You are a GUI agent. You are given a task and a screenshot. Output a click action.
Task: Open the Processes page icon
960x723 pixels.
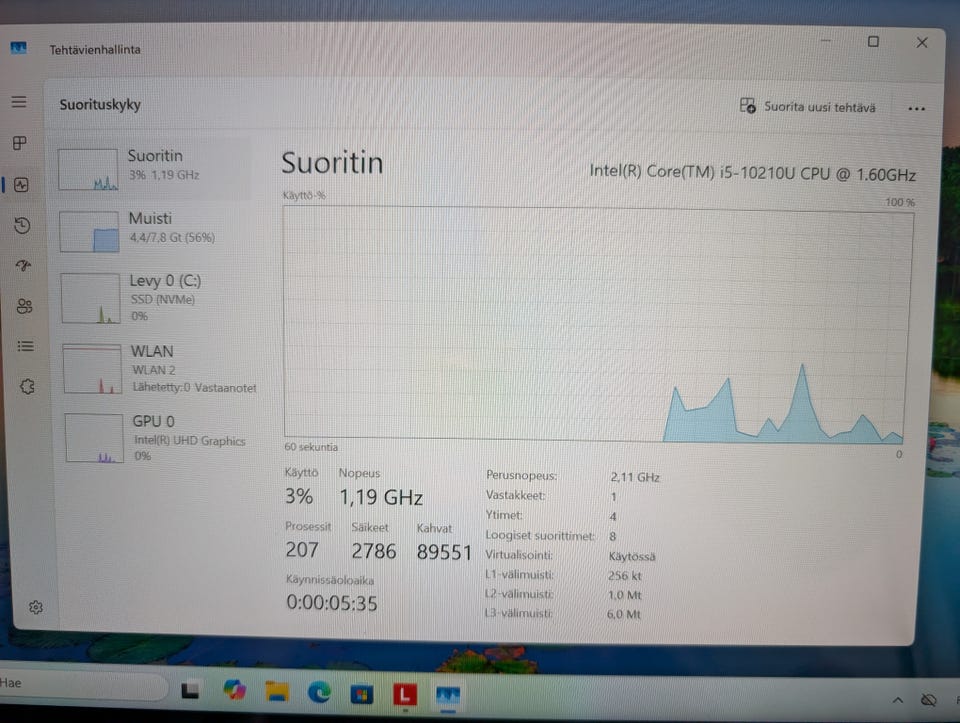pyautogui.click(x=20, y=143)
